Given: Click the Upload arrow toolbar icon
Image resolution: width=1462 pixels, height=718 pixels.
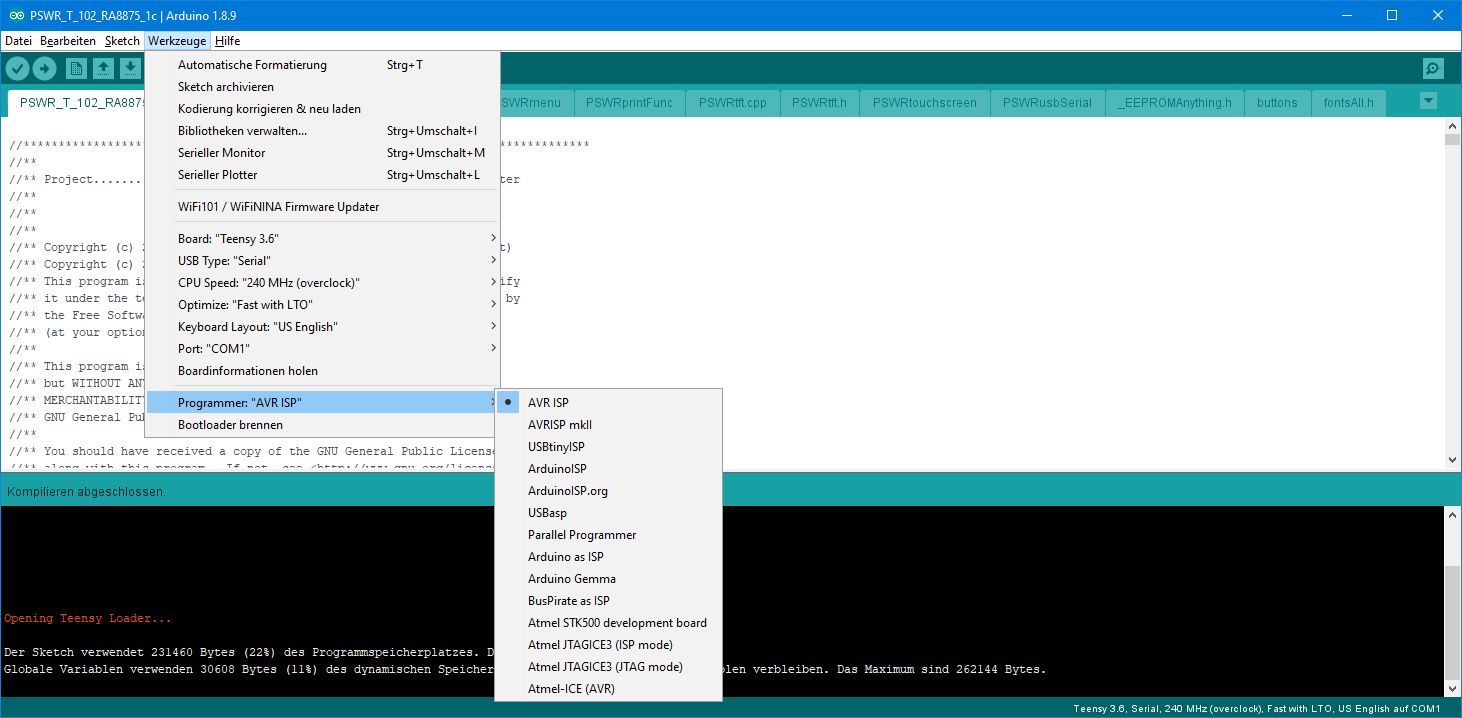Looking at the screenshot, I should tap(45, 68).
